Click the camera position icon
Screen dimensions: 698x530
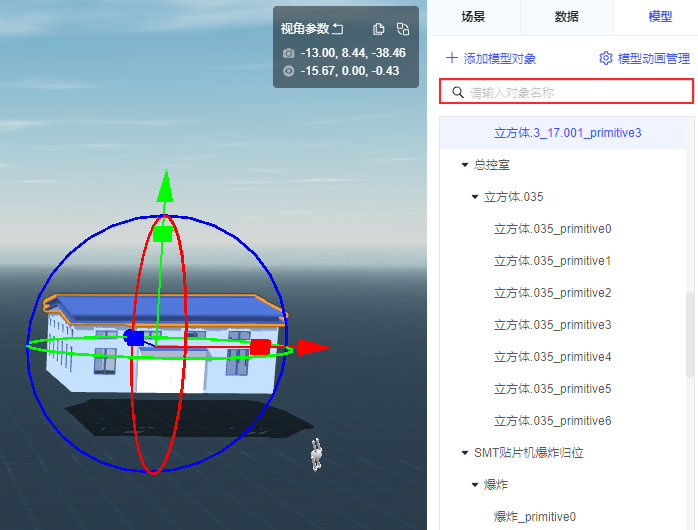click(288, 53)
